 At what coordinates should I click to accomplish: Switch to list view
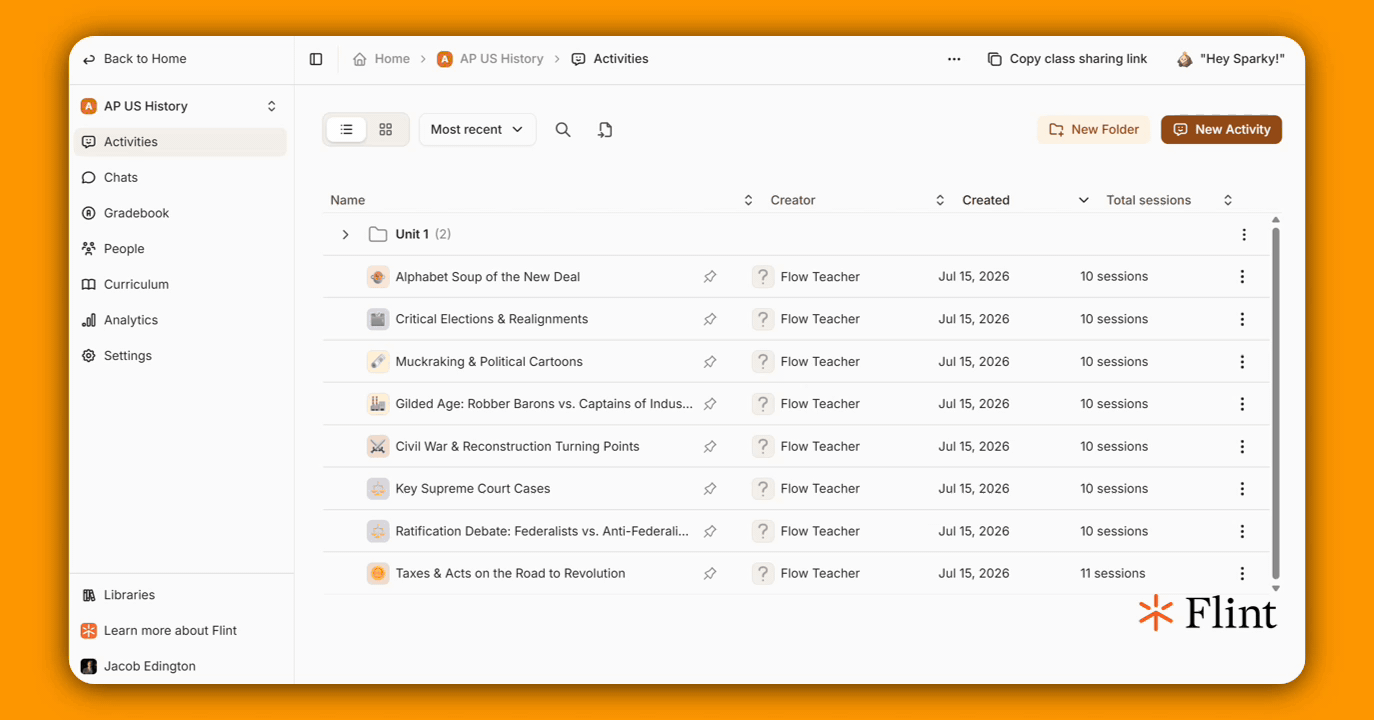(x=346, y=130)
